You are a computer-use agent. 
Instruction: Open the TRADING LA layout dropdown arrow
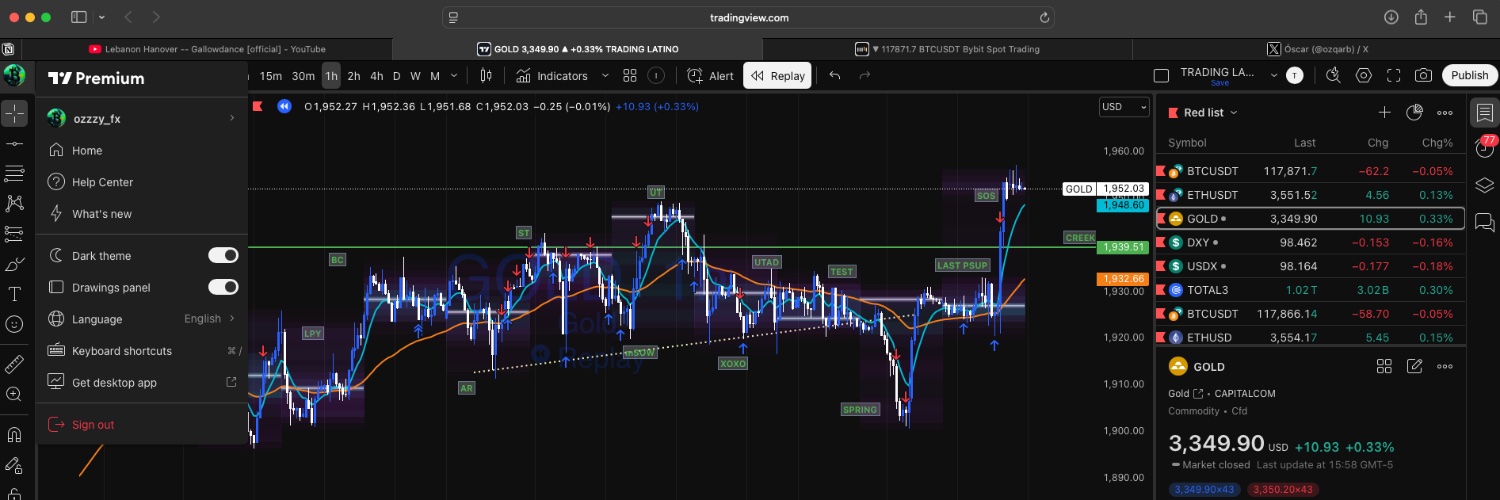(1274, 75)
